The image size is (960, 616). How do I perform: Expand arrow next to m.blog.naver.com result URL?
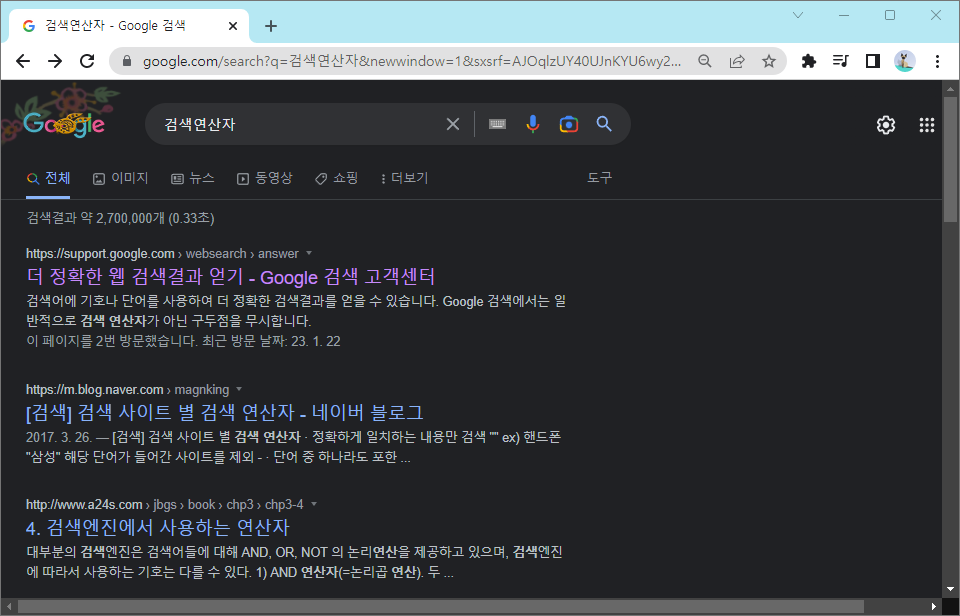(239, 389)
